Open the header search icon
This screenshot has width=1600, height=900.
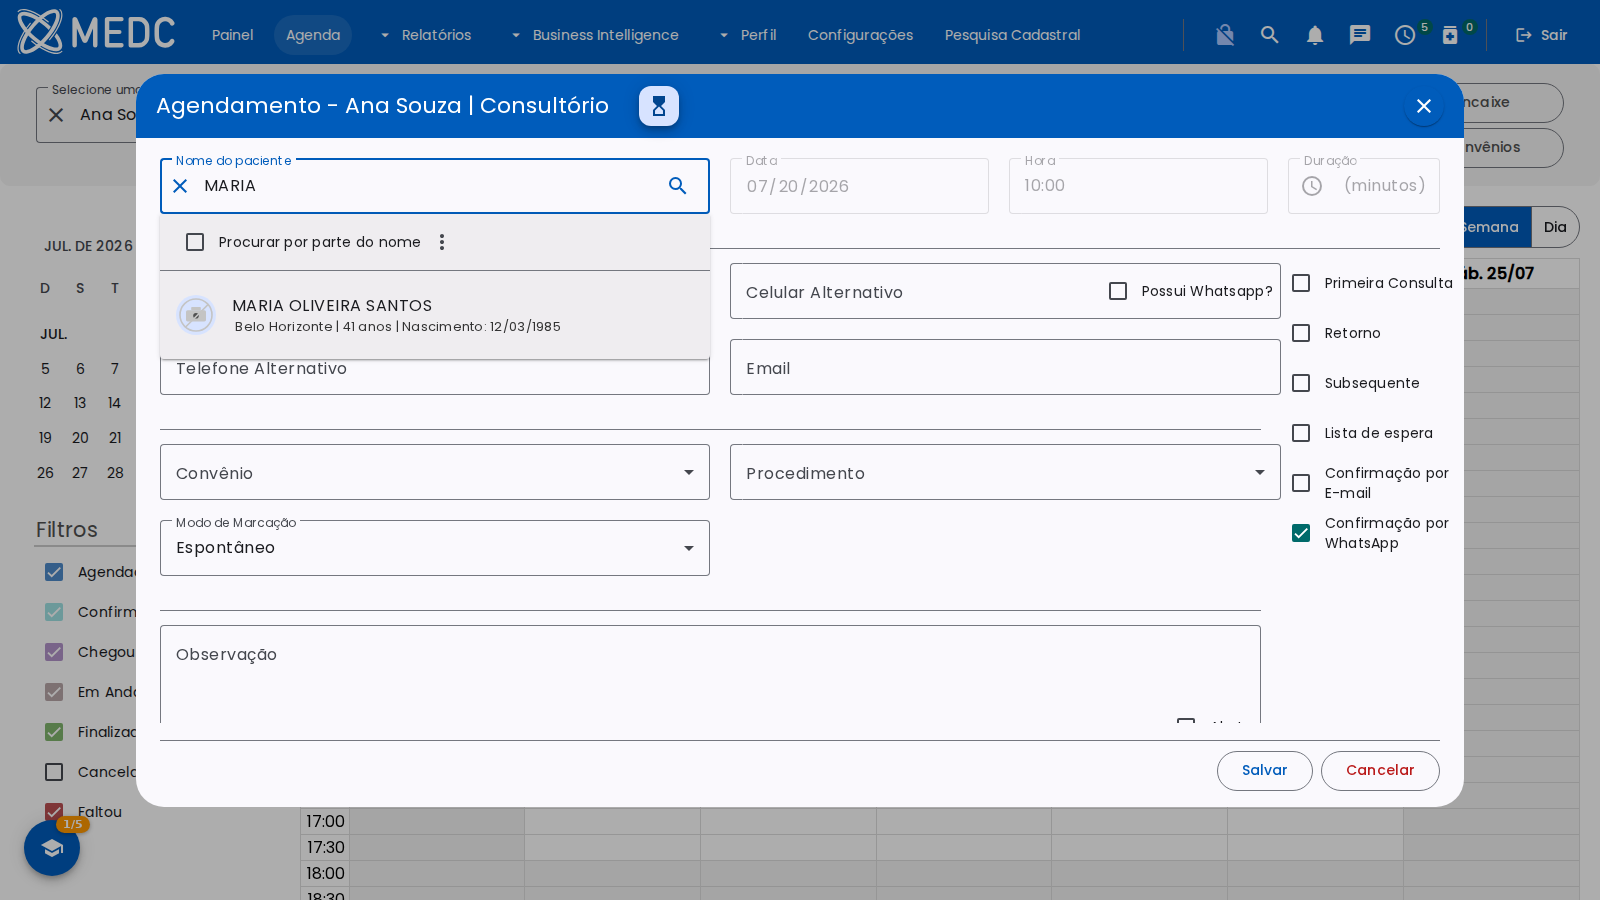click(x=1270, y=35)
